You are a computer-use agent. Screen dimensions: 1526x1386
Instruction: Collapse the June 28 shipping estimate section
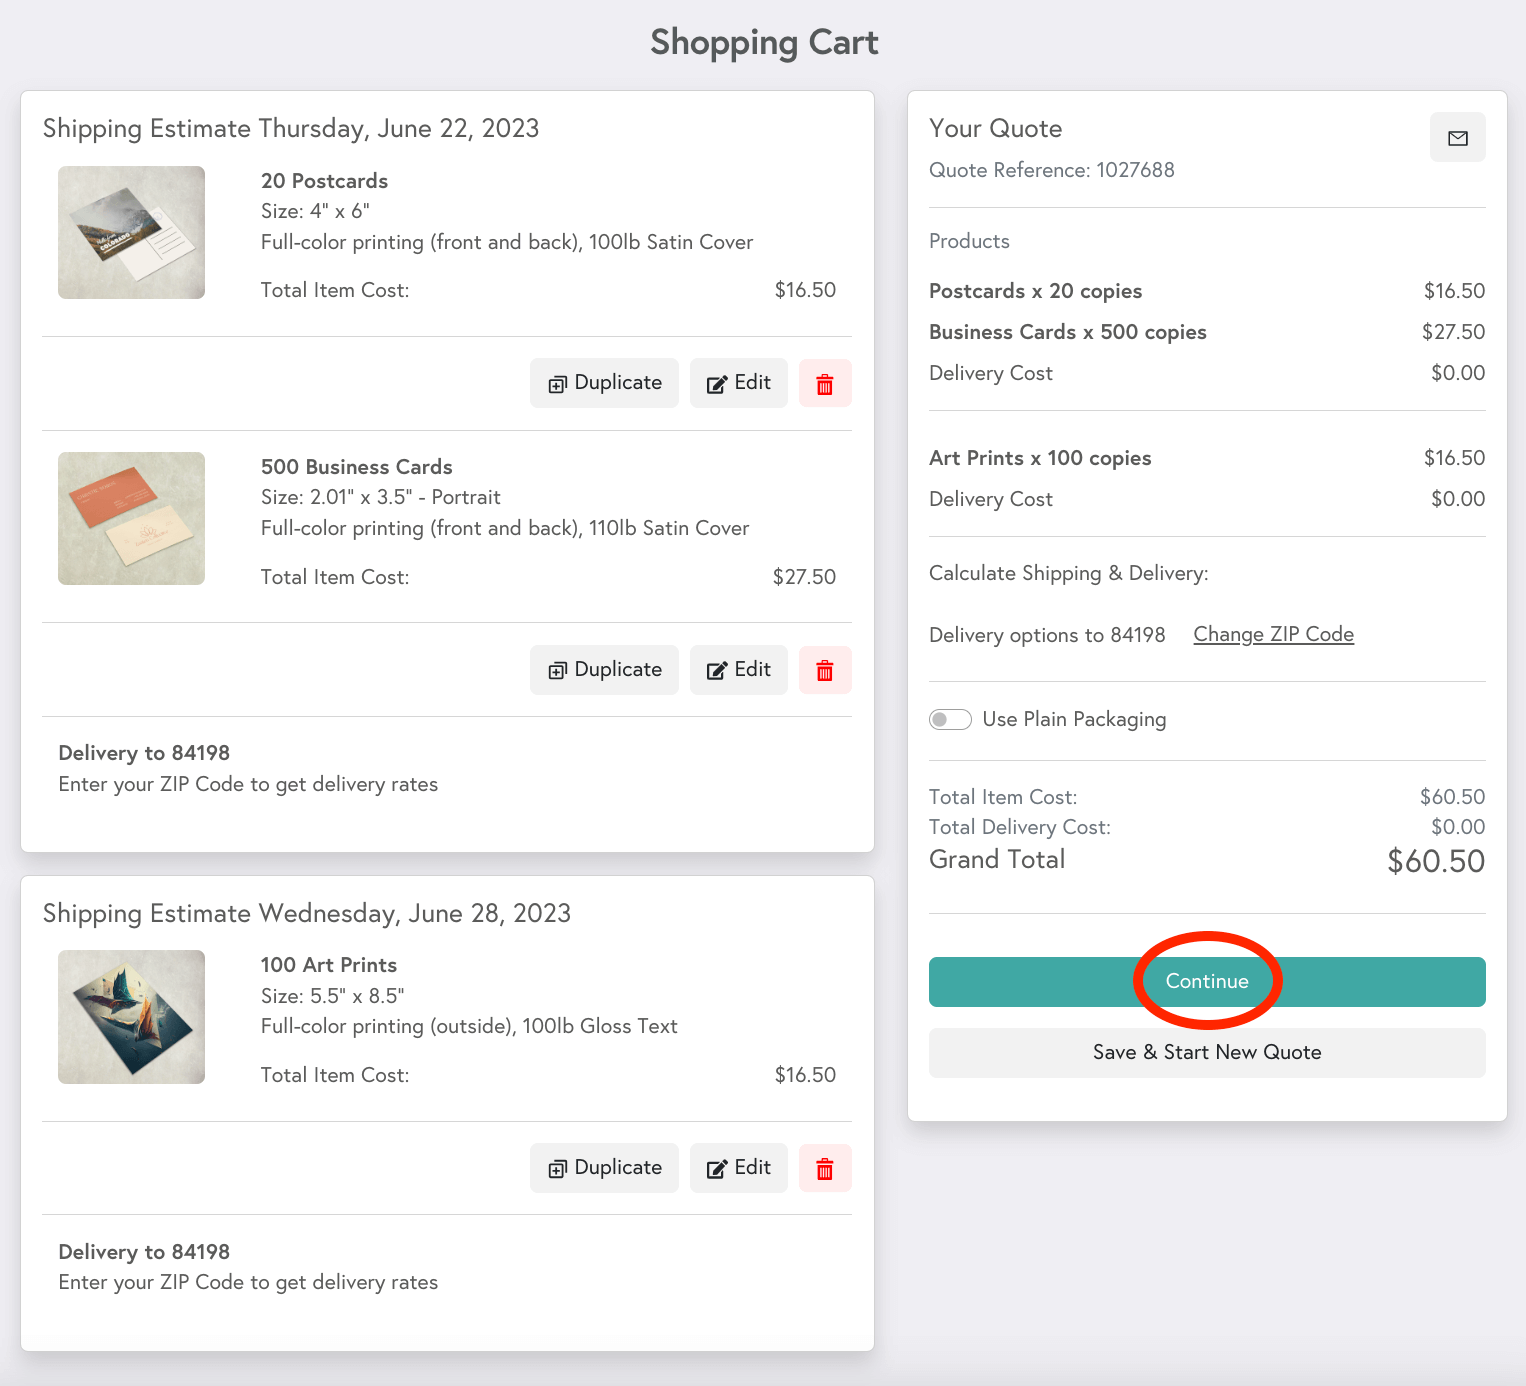click(306, 913)
